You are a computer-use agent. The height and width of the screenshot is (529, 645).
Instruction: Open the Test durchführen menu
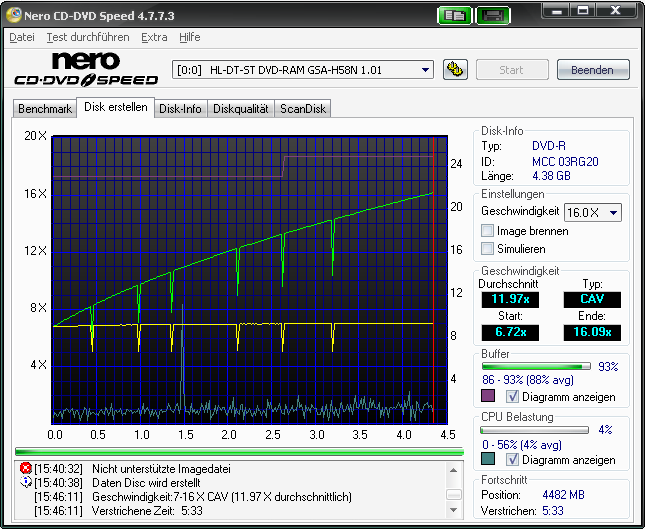click(88, 37)
